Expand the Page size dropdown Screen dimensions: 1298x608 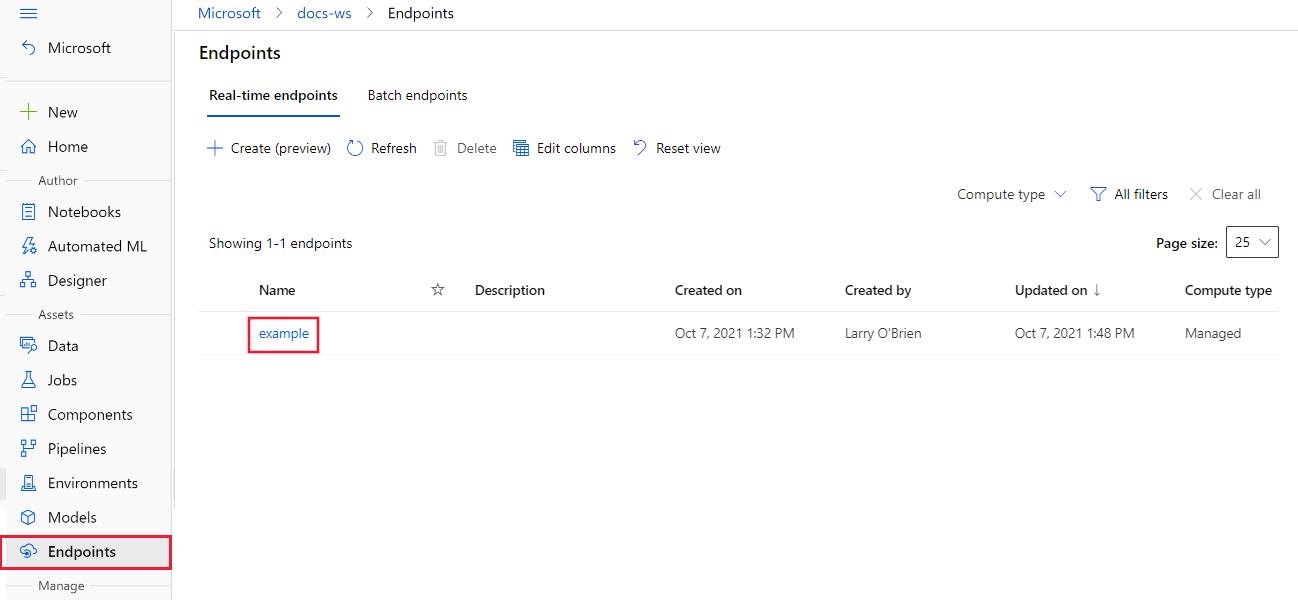tap(1252, 242)
